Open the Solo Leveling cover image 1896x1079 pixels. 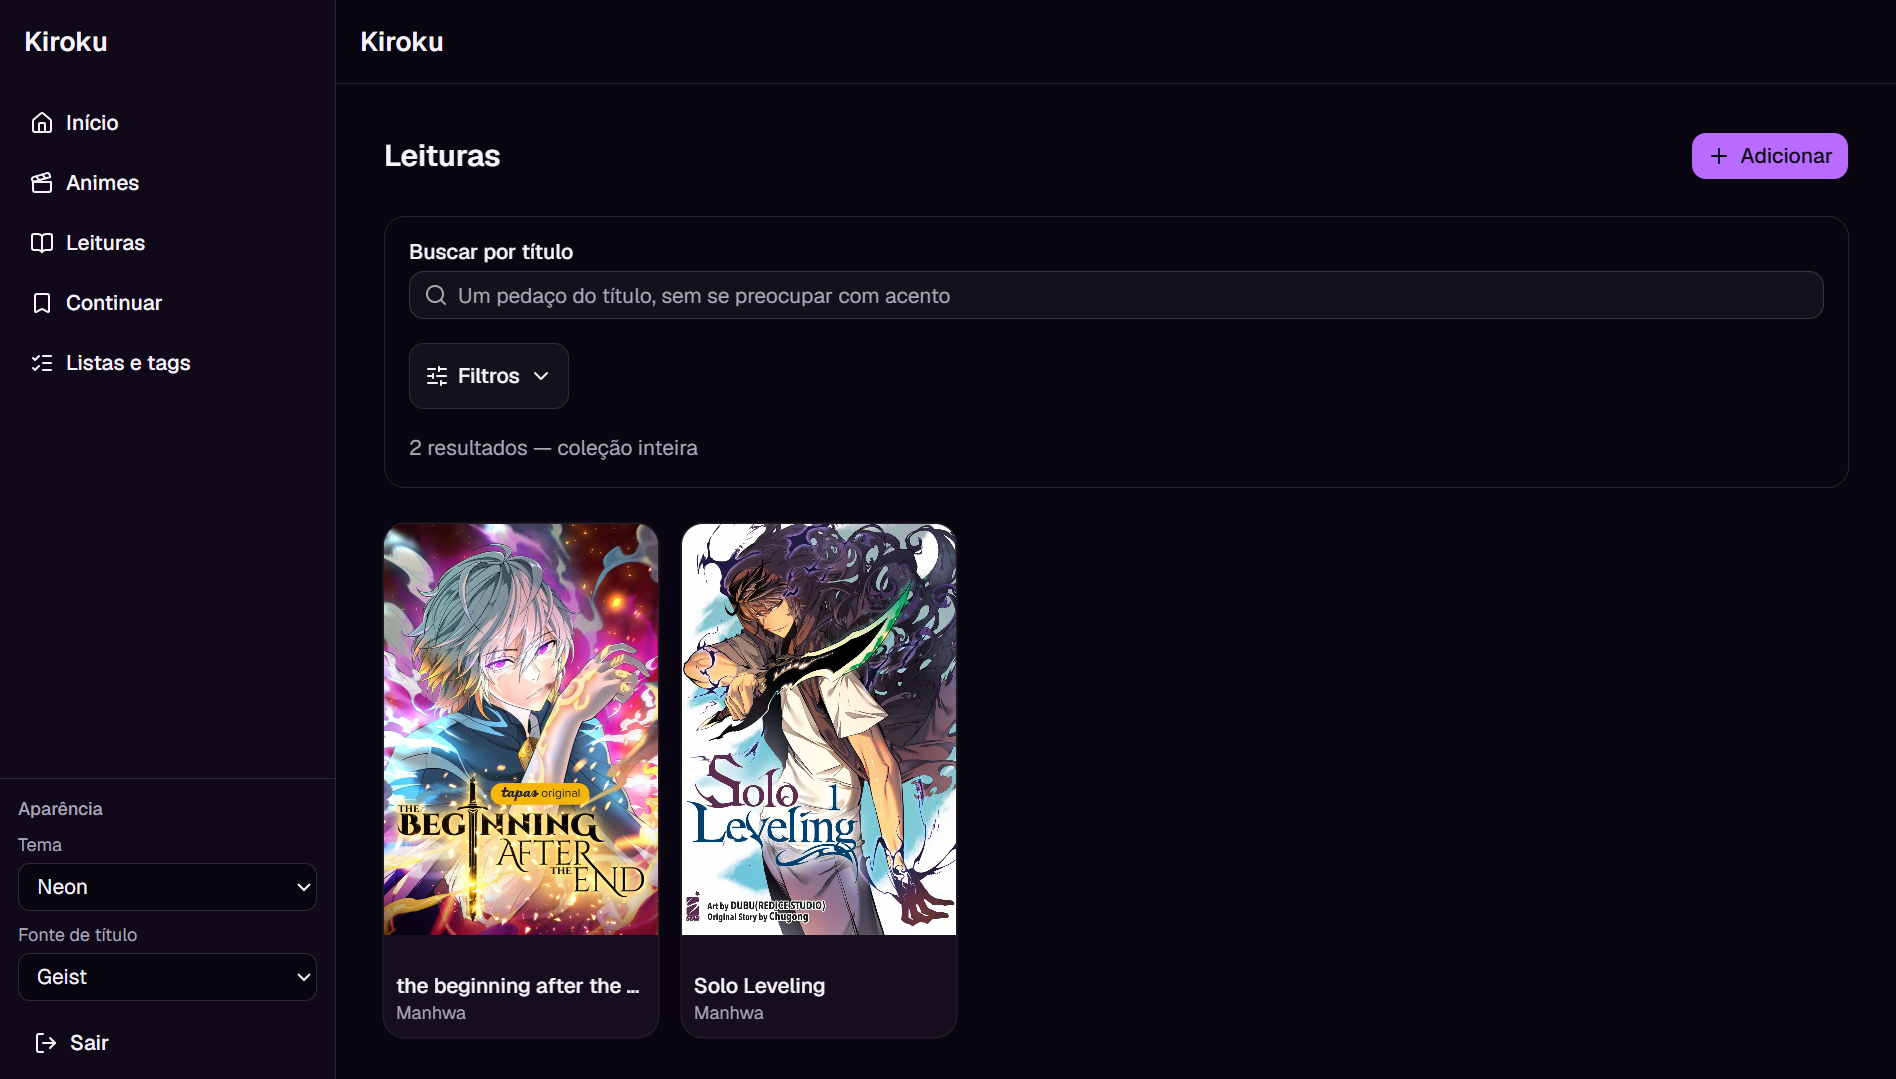tap(819, 729)
